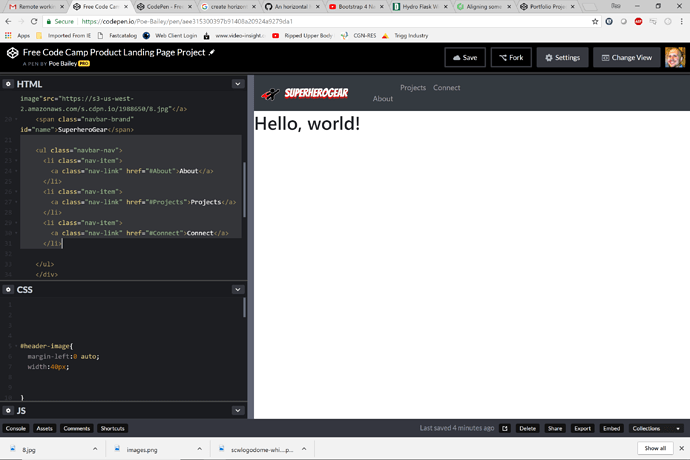Switch to Bootstrap 4 YouTube tab
This screenshot has width=690, height=460.
355,7
